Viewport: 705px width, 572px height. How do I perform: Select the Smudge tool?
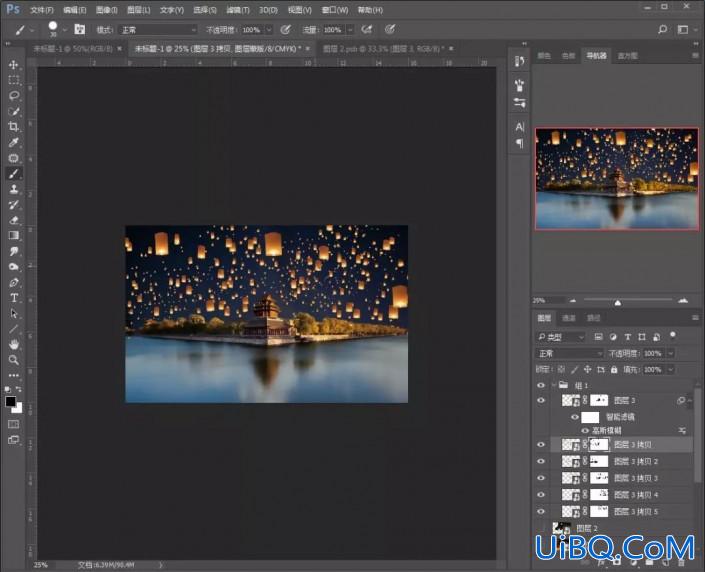[13, 251]
